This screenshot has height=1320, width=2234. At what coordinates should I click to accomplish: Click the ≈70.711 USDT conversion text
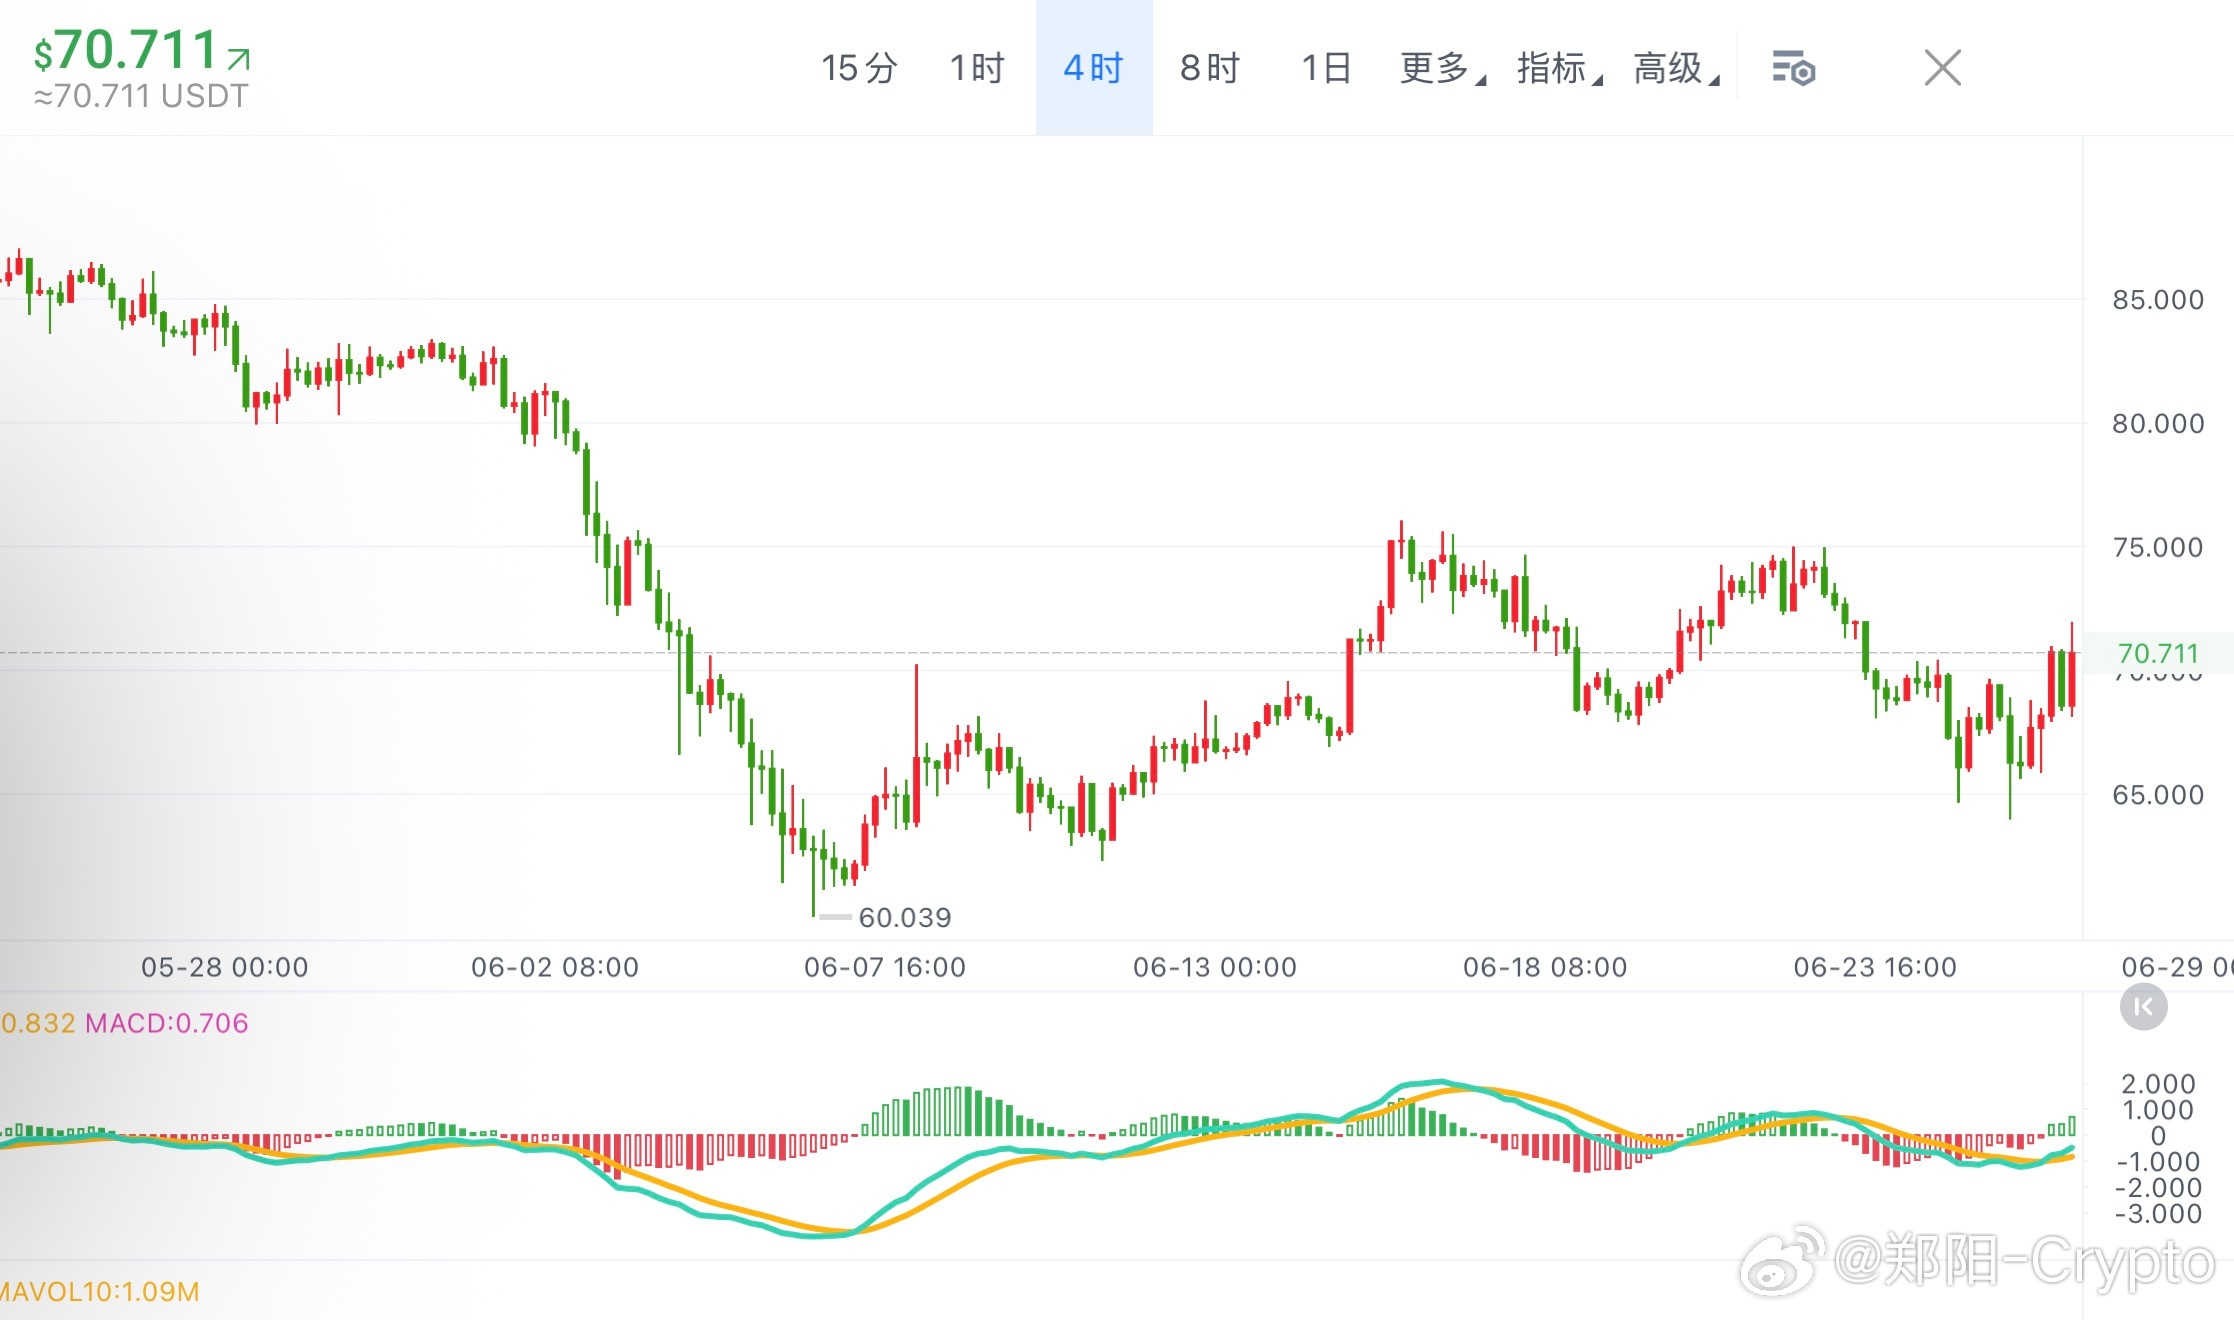tap(141, 96)
